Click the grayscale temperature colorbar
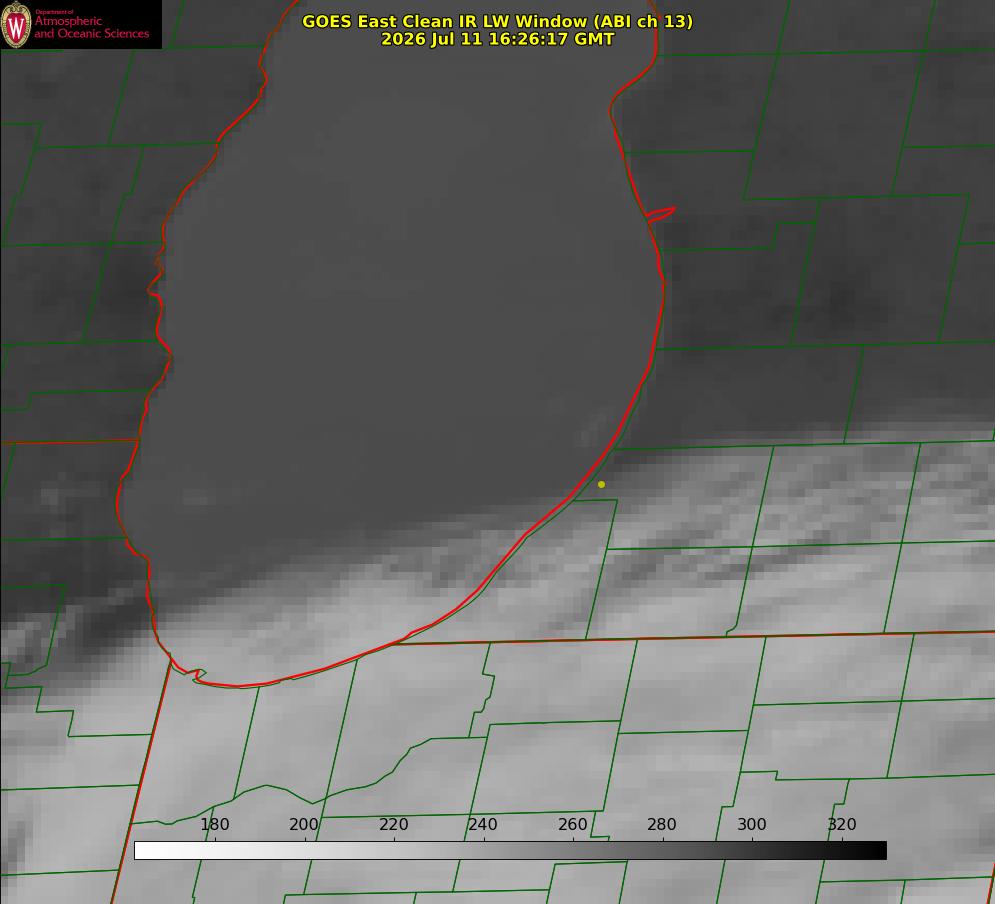Image resolution: width=995 pixels, height=904 pixels. (510, 850)
